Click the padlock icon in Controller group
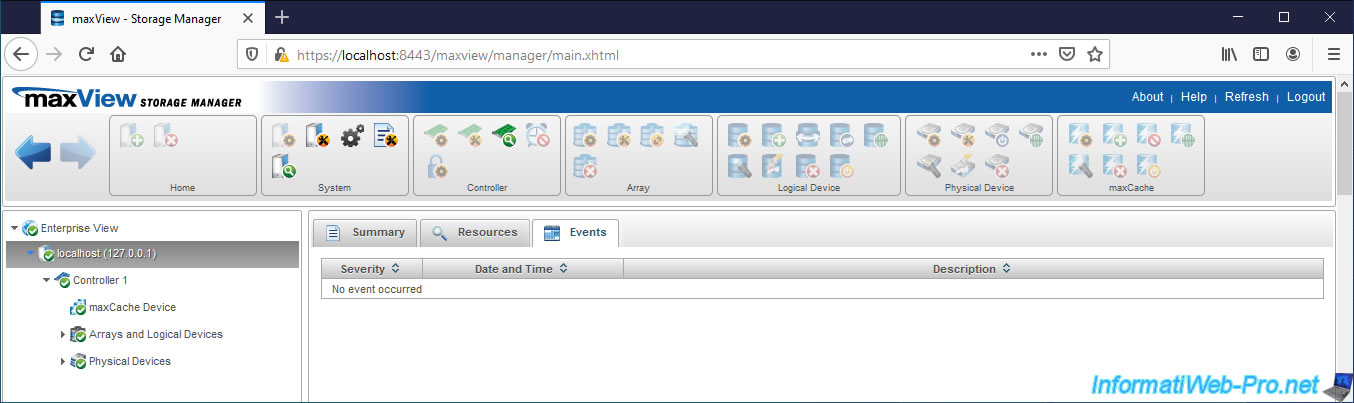1354x403 pixels. pyautogui.click(x=436, y=167)
